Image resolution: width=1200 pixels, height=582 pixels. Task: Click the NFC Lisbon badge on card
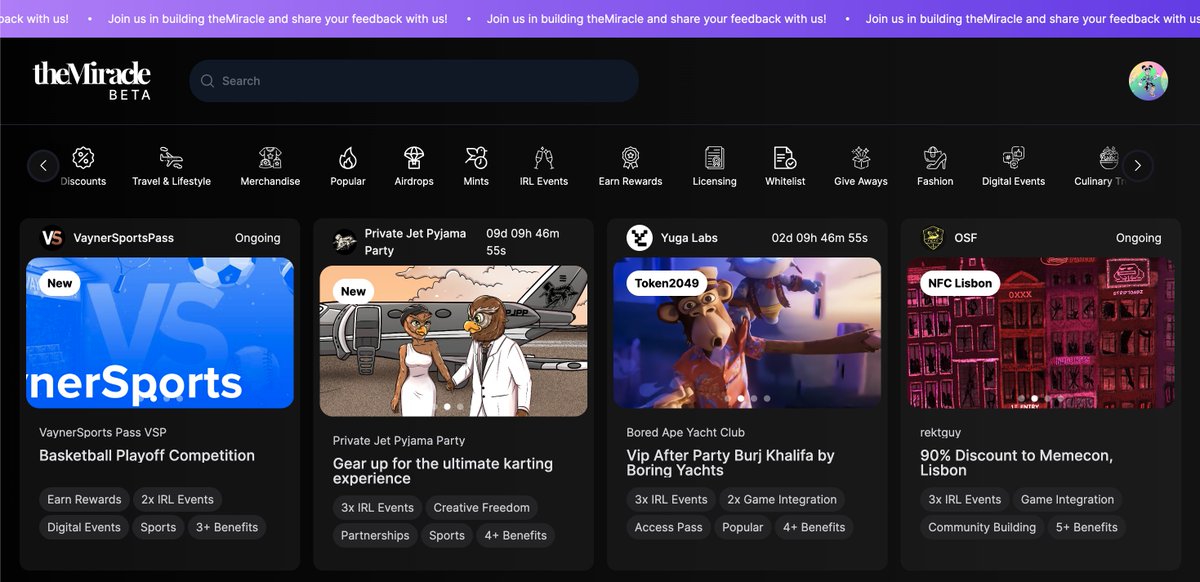point(960,283)
